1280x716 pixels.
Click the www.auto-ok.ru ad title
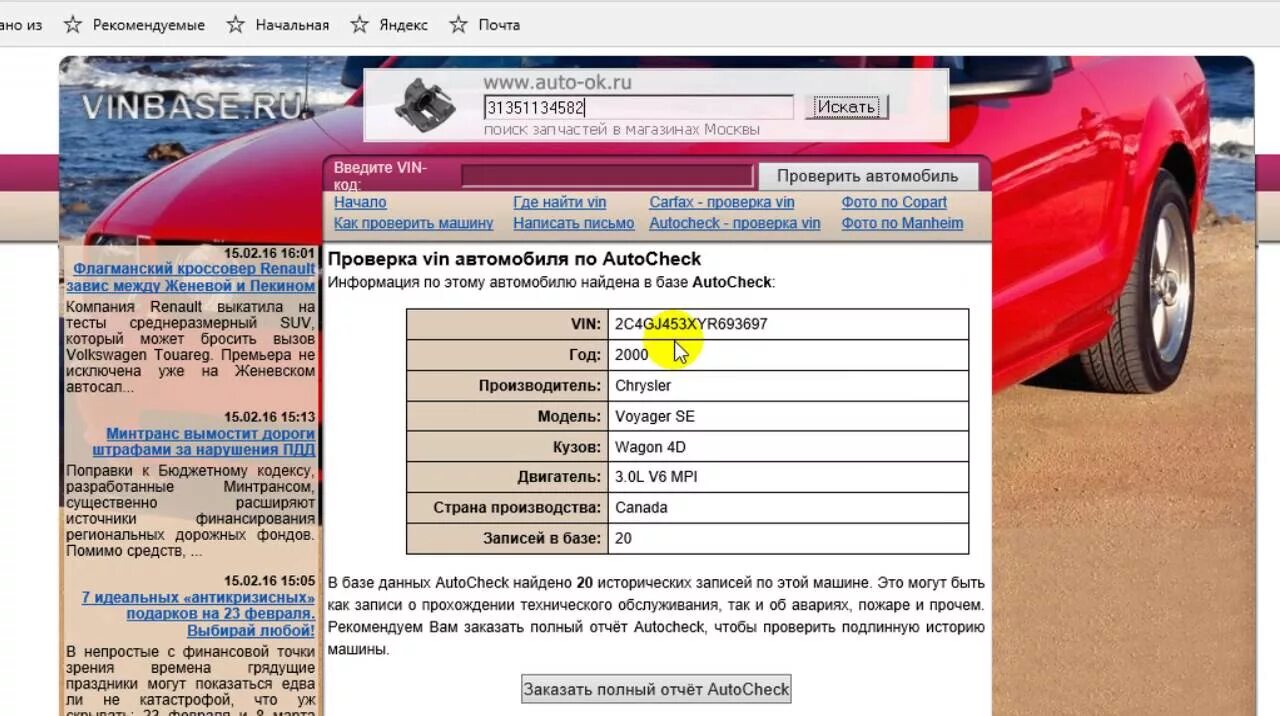[557, 83]
